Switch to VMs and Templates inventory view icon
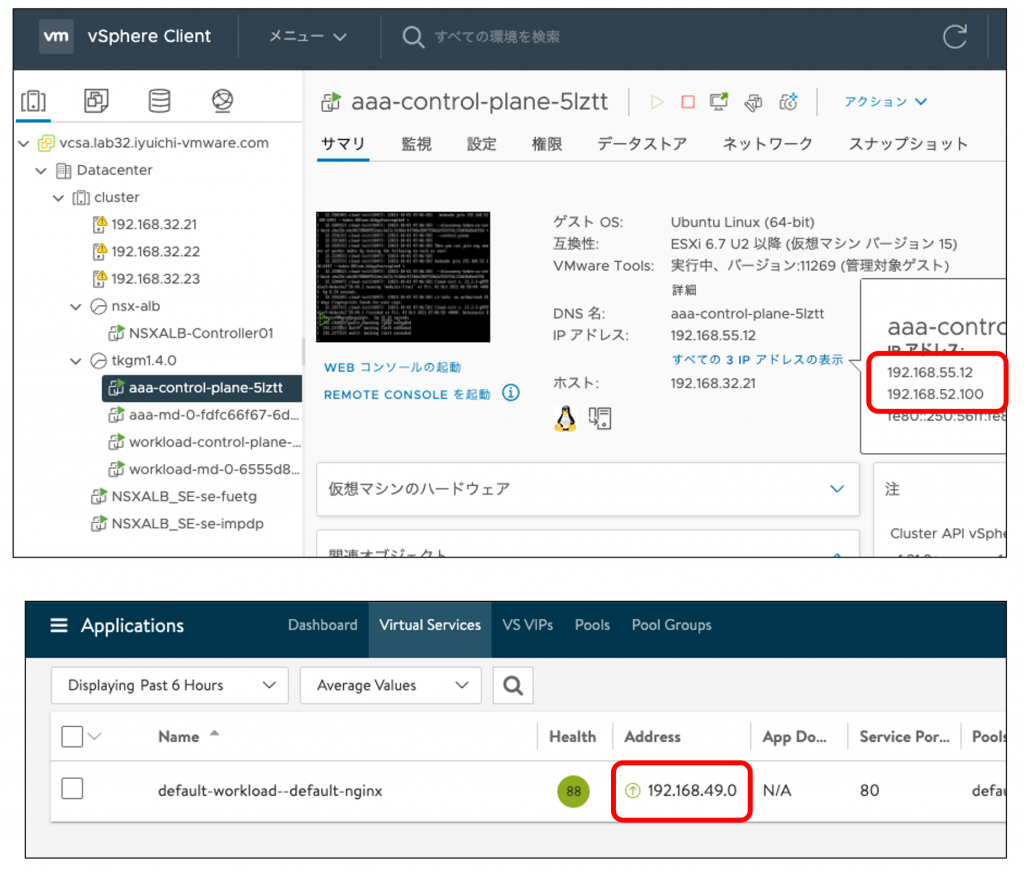The height and width of the screenshot is (870, 1024). click(x=96, y=101)
